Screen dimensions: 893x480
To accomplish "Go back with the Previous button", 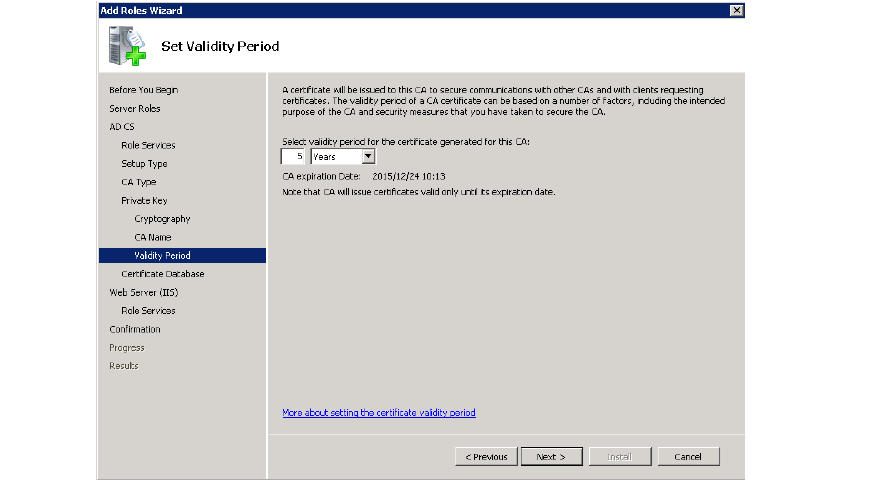I will 486,456.
